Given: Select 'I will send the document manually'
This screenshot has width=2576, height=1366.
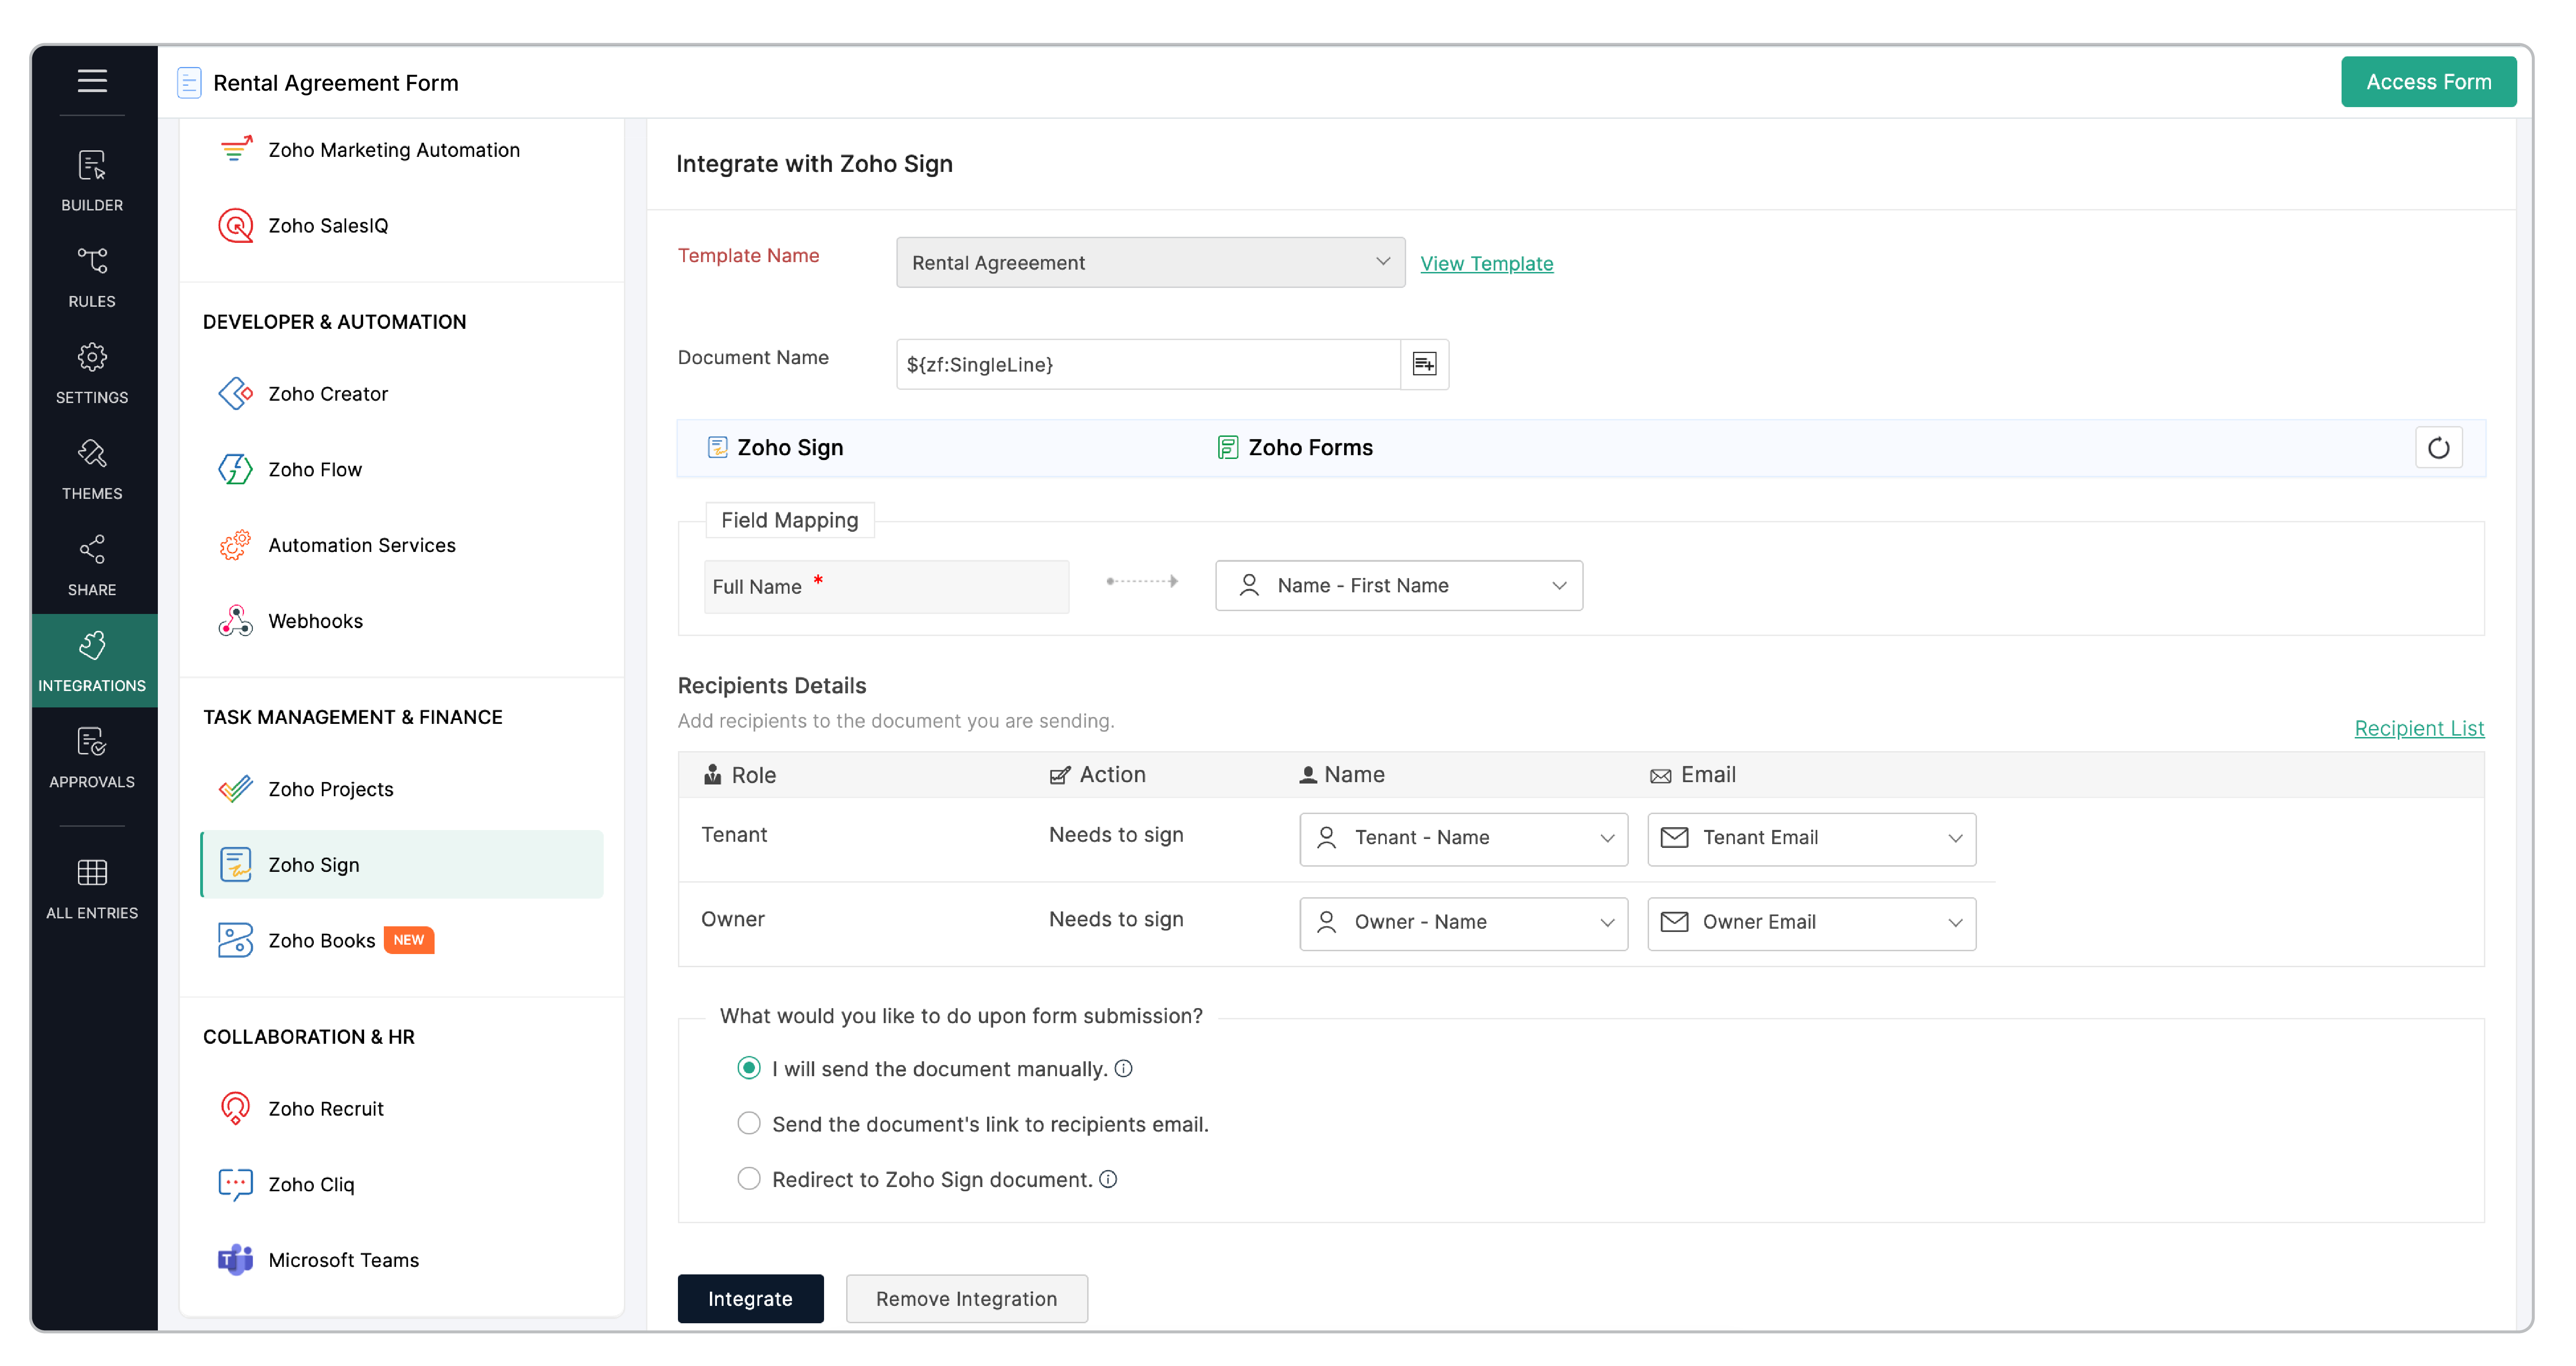Looking at the screenshot, I should coord(748,1068).
